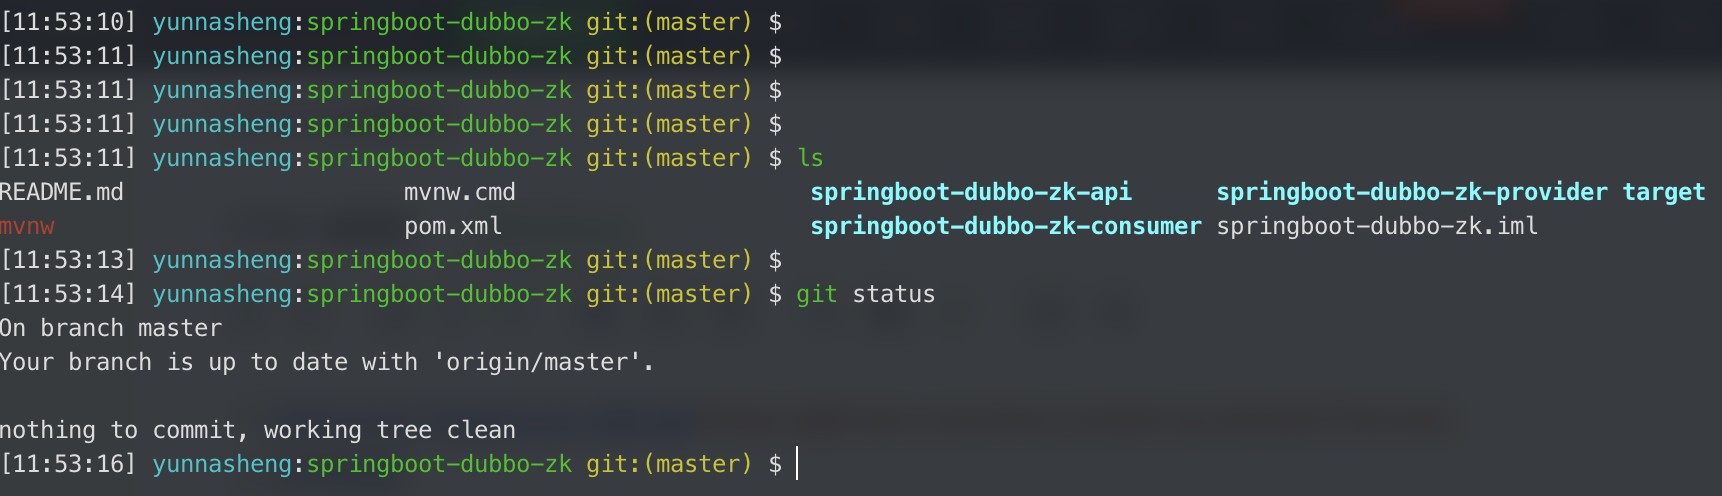Viewport: 1722px width, 496px height.
Task: Select the target directory name
Action: [1664, 192]
